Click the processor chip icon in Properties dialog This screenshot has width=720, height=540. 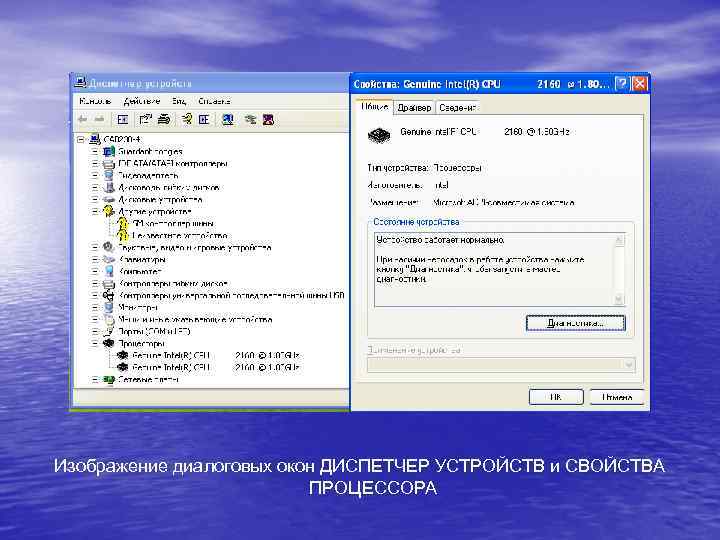379,135
